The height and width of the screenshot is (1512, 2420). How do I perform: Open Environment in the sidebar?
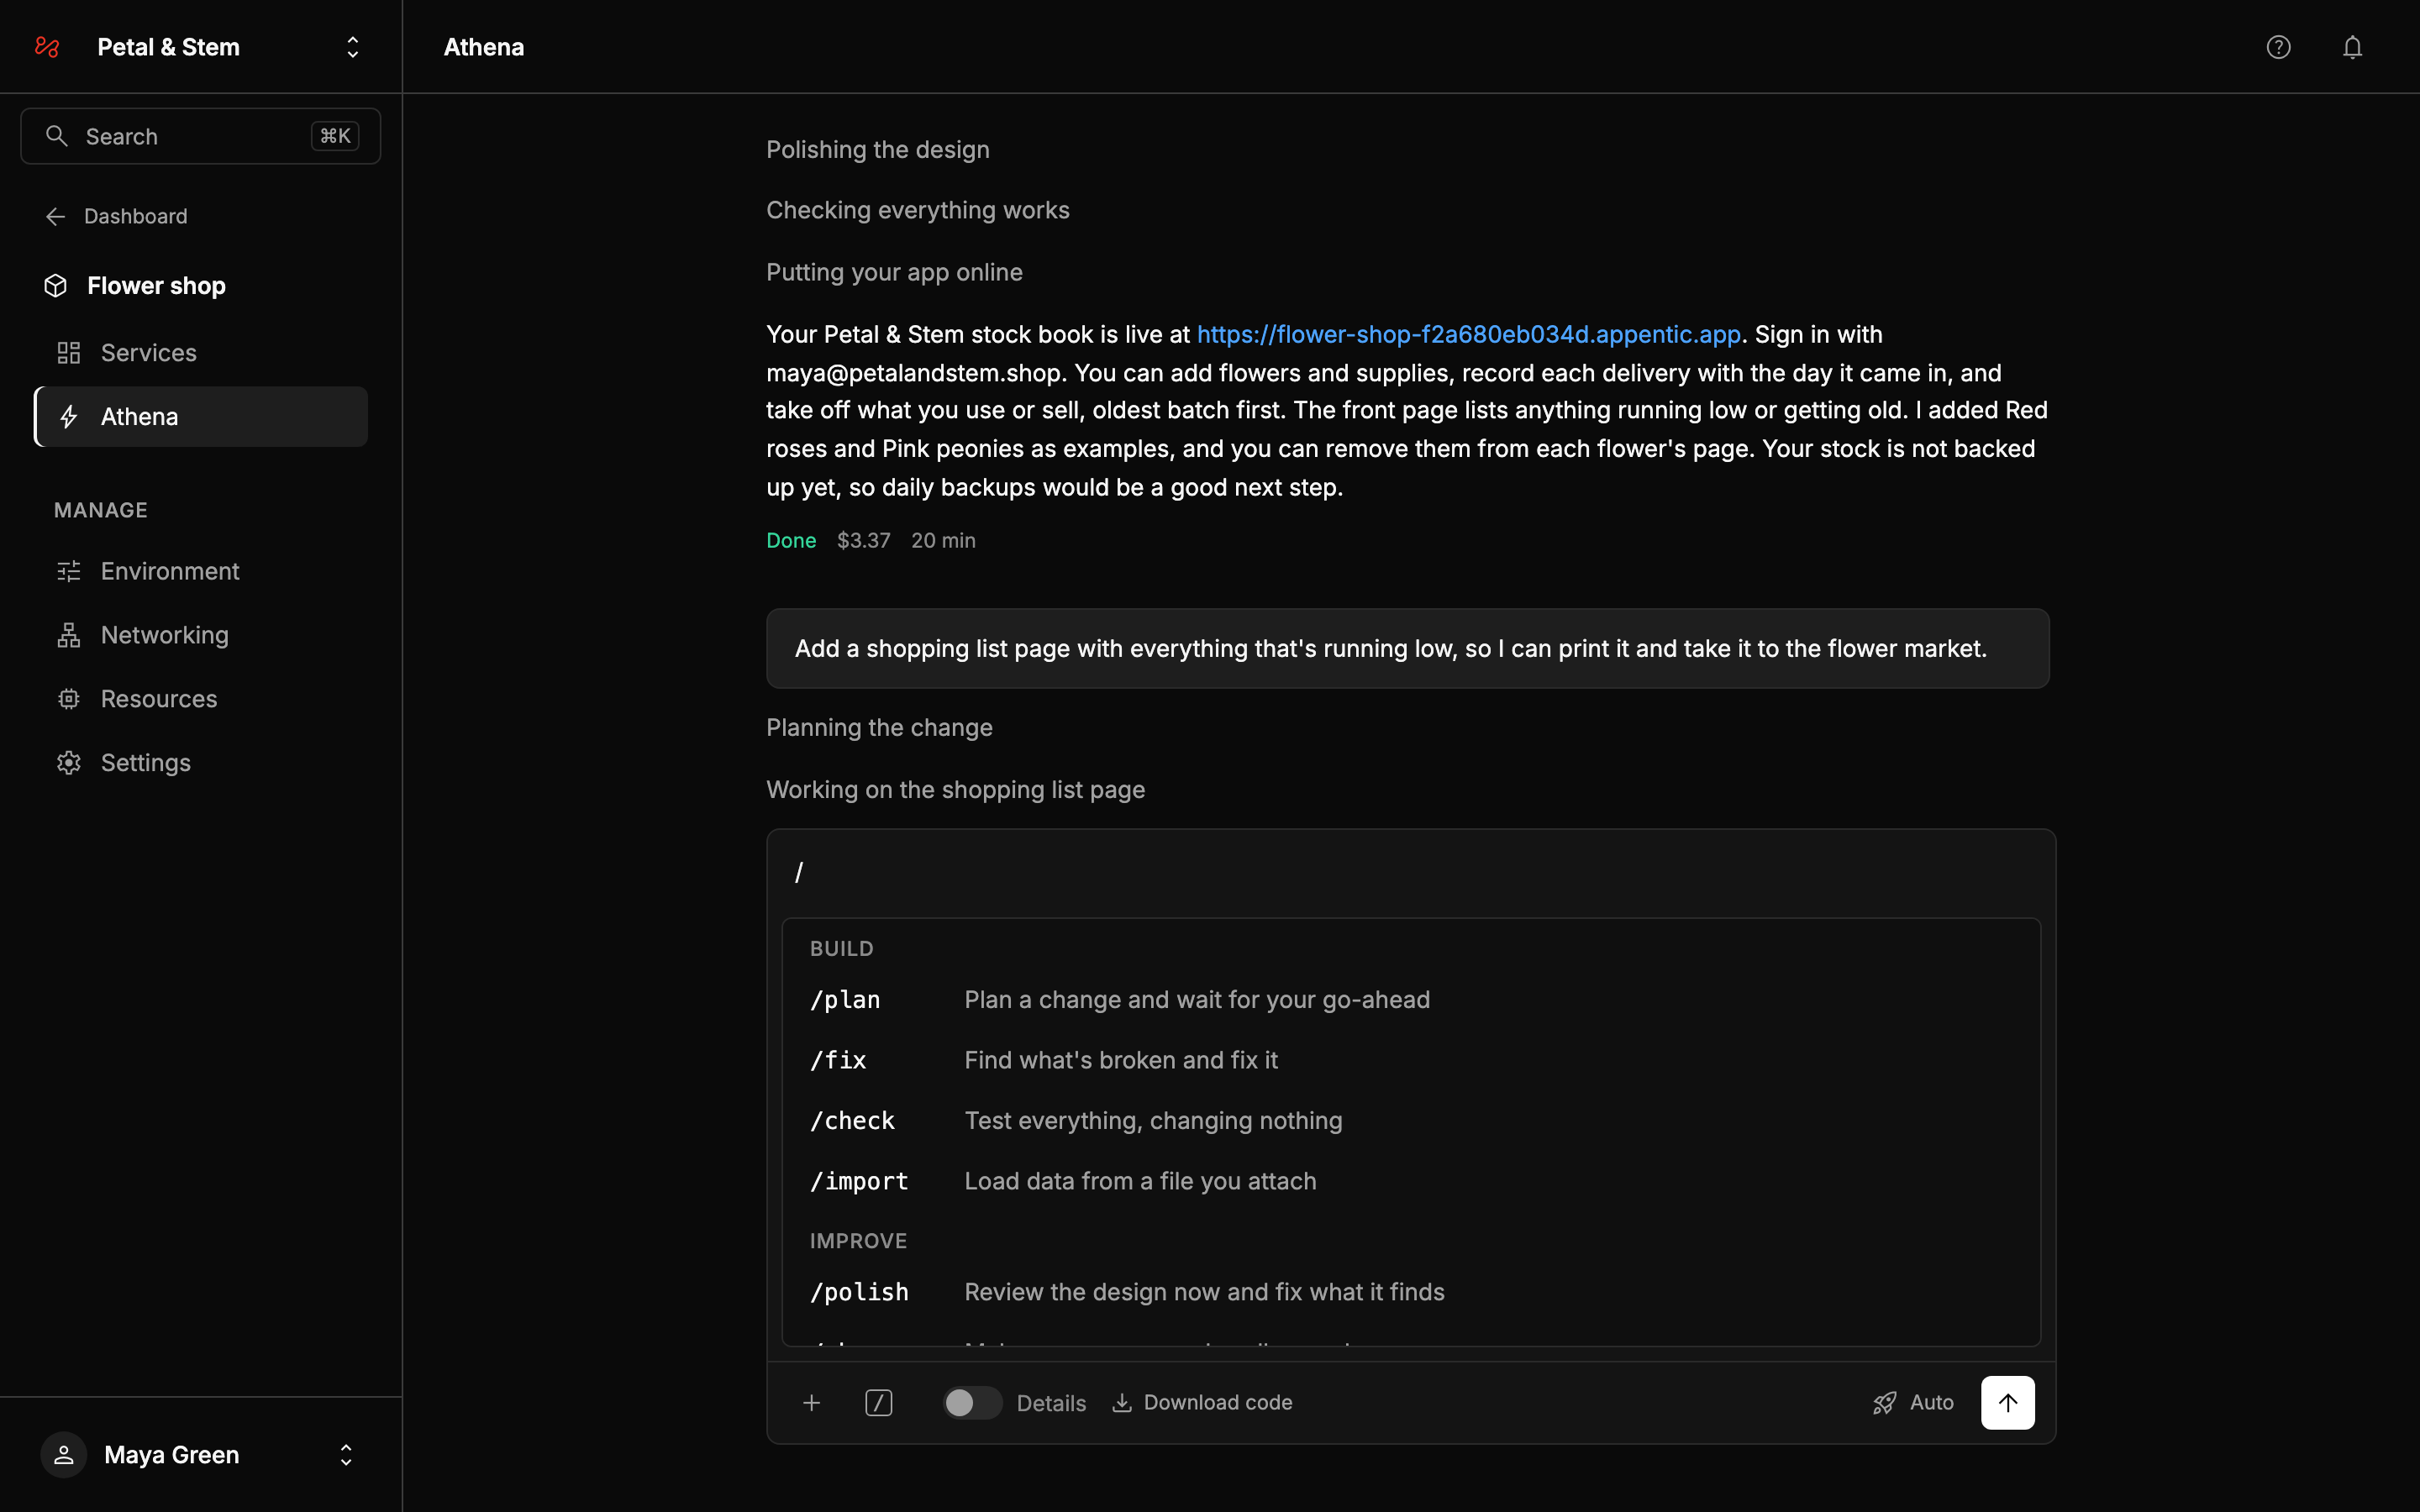201,571
